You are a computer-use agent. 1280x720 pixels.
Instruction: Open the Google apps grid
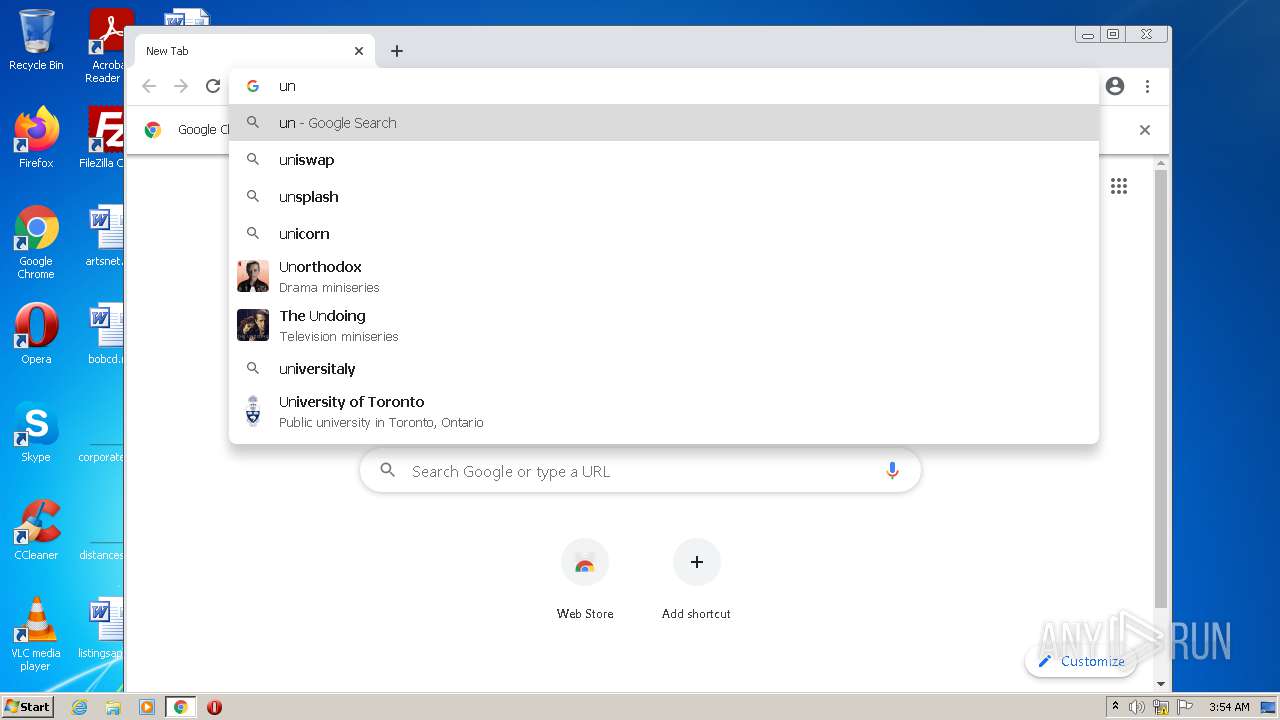click(1119, 186)
